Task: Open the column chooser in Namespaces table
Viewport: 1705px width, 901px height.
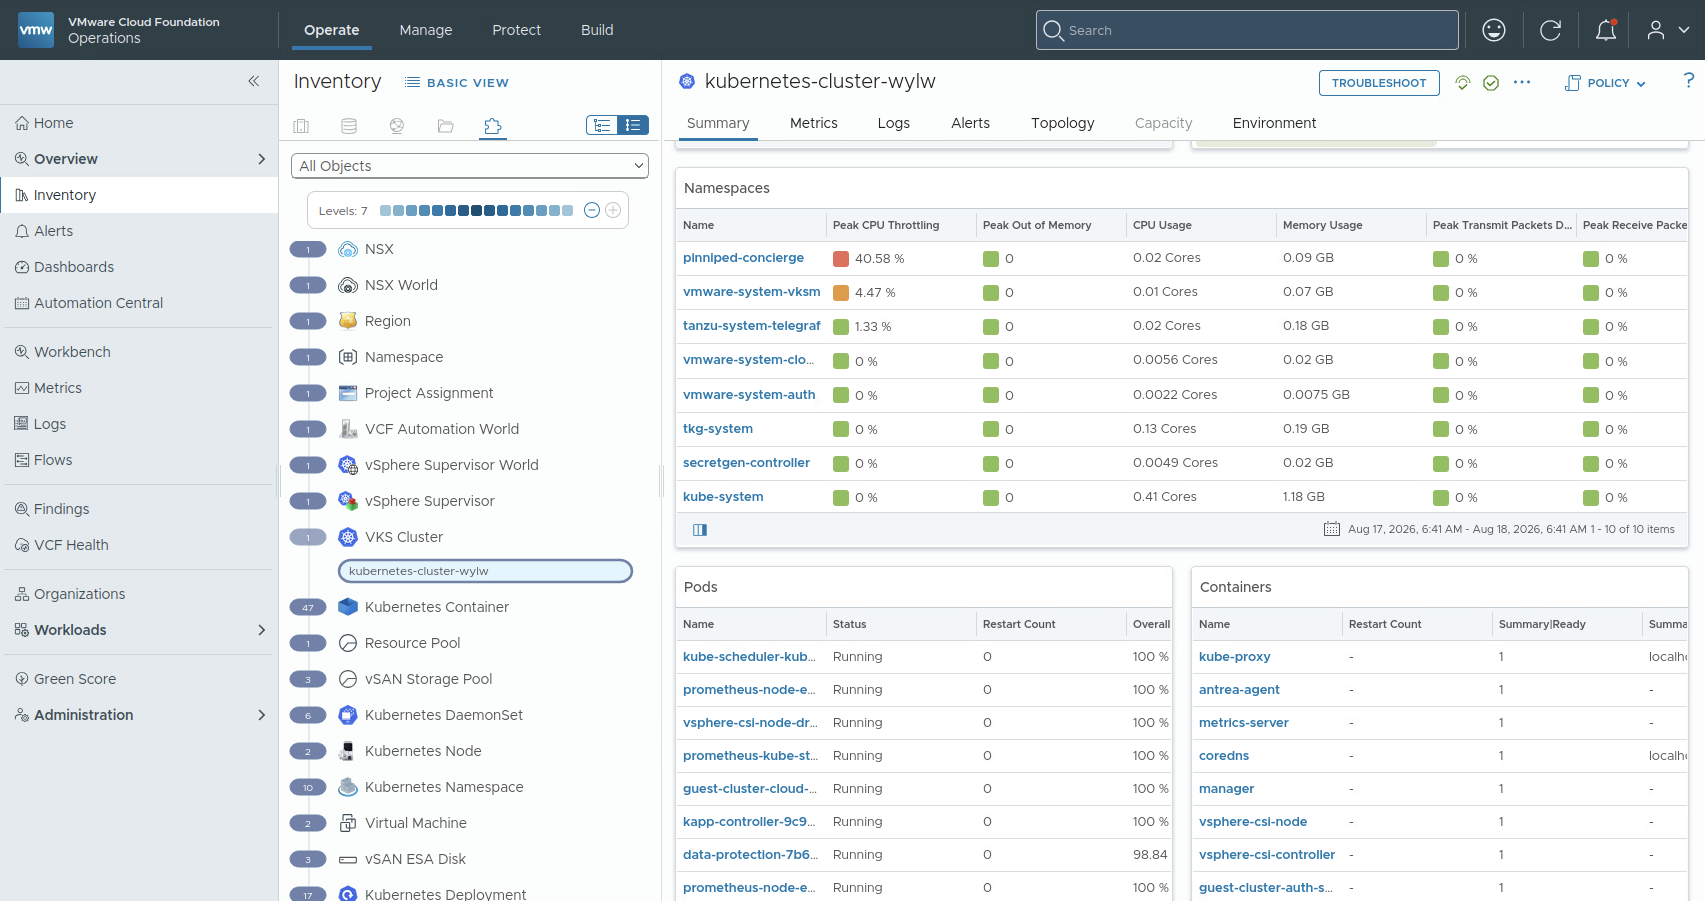Action: tap(700, 530)
